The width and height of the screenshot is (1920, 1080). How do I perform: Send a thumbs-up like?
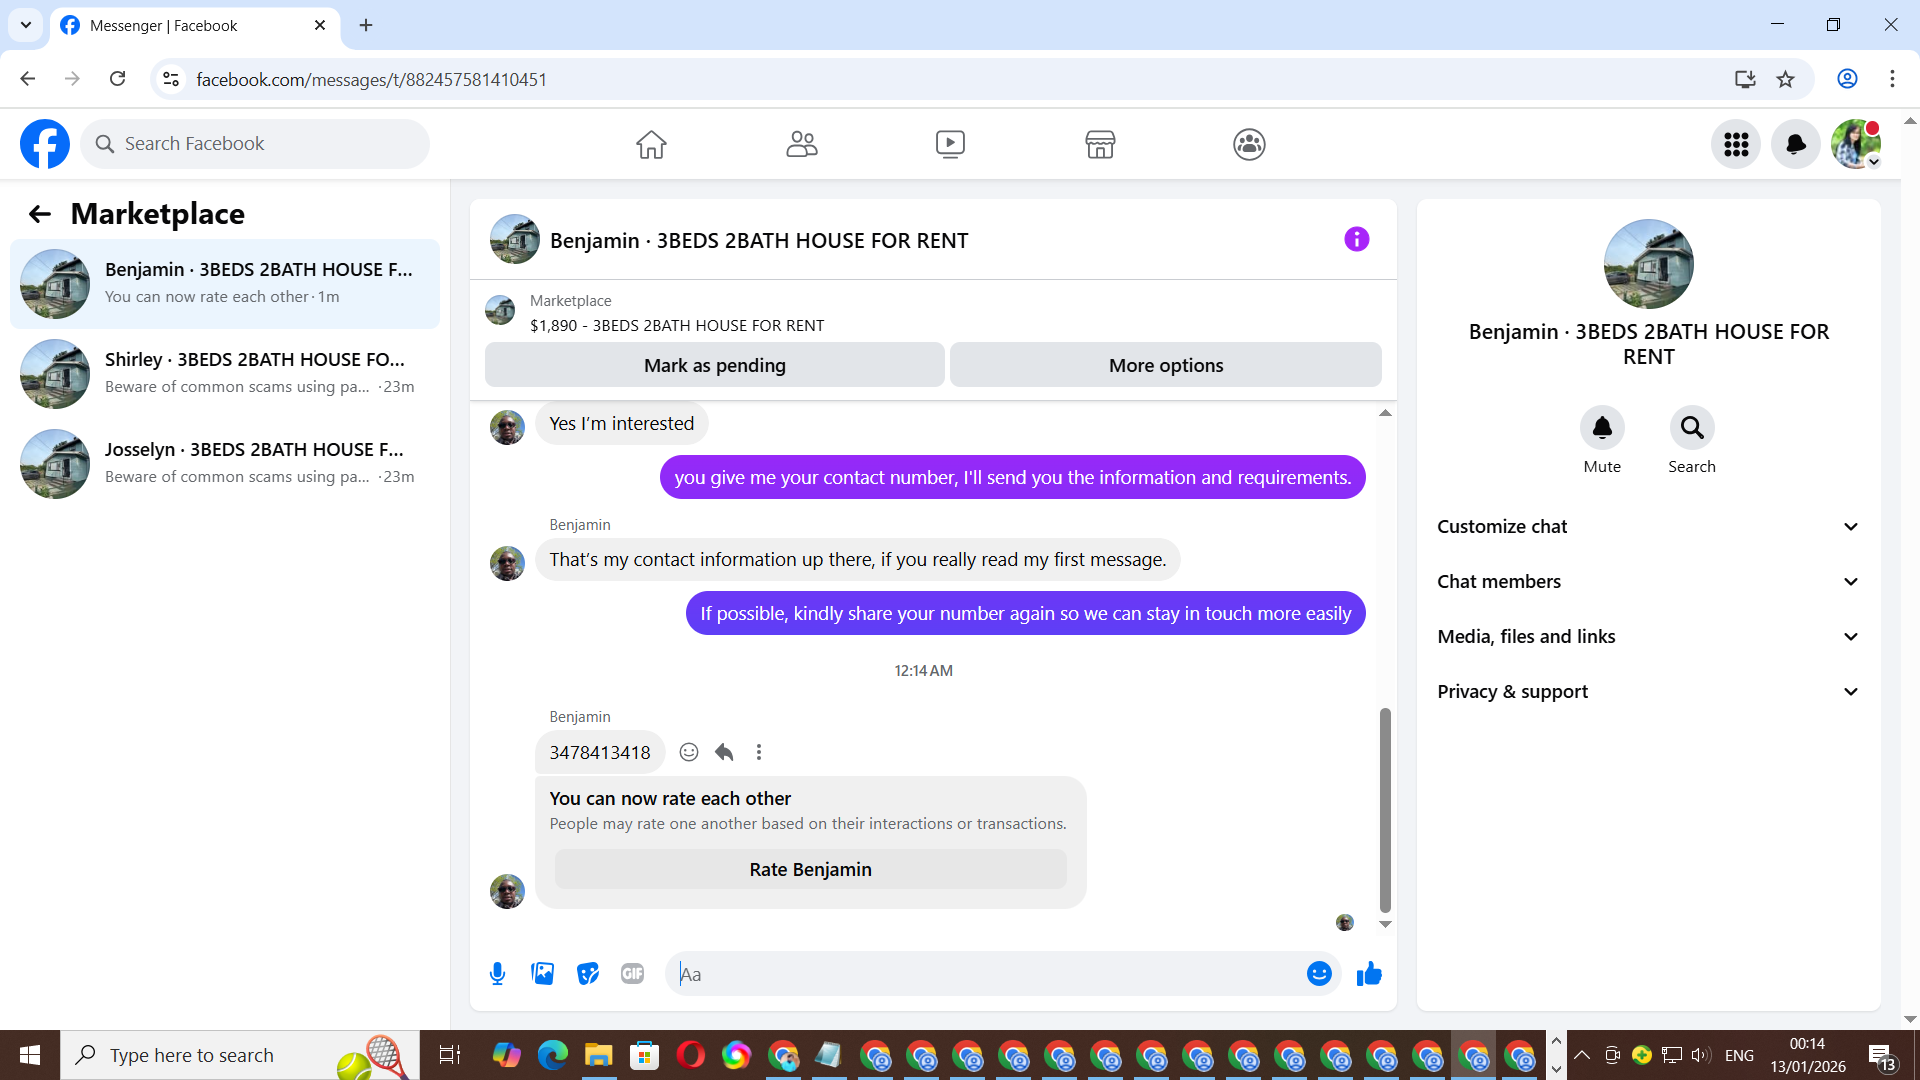[x=1369, y=974]
